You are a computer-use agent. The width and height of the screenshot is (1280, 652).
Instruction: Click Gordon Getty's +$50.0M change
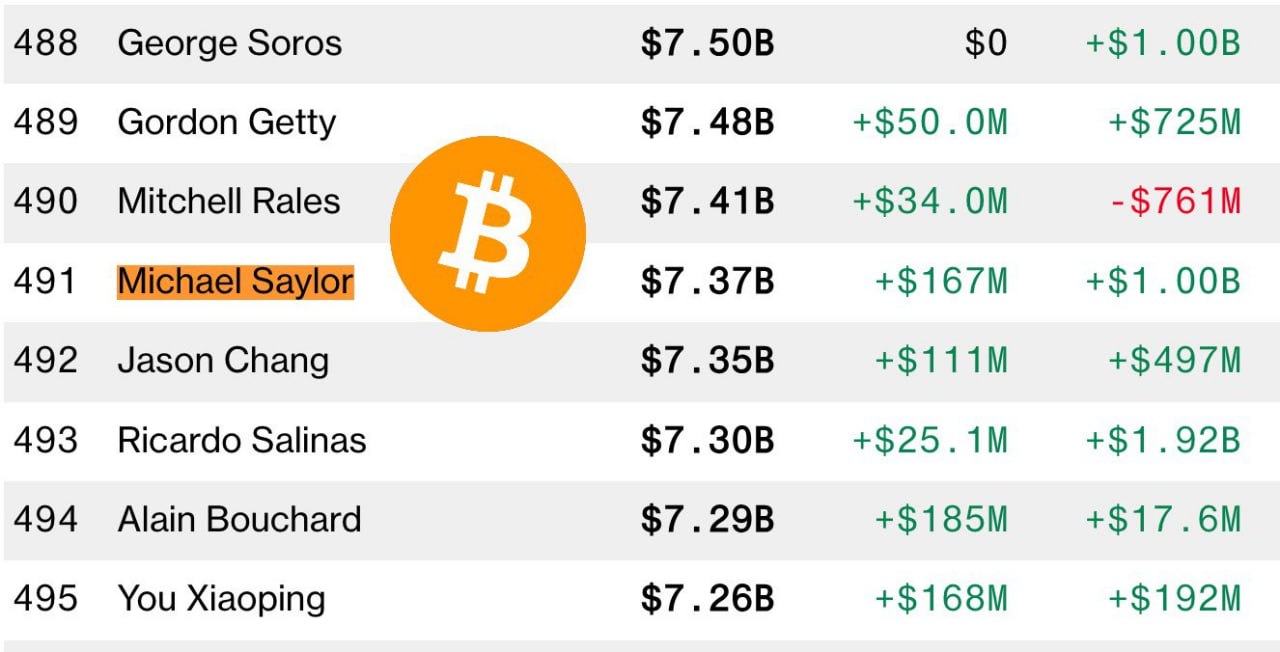pyautogui.click(x=930, y=123)
